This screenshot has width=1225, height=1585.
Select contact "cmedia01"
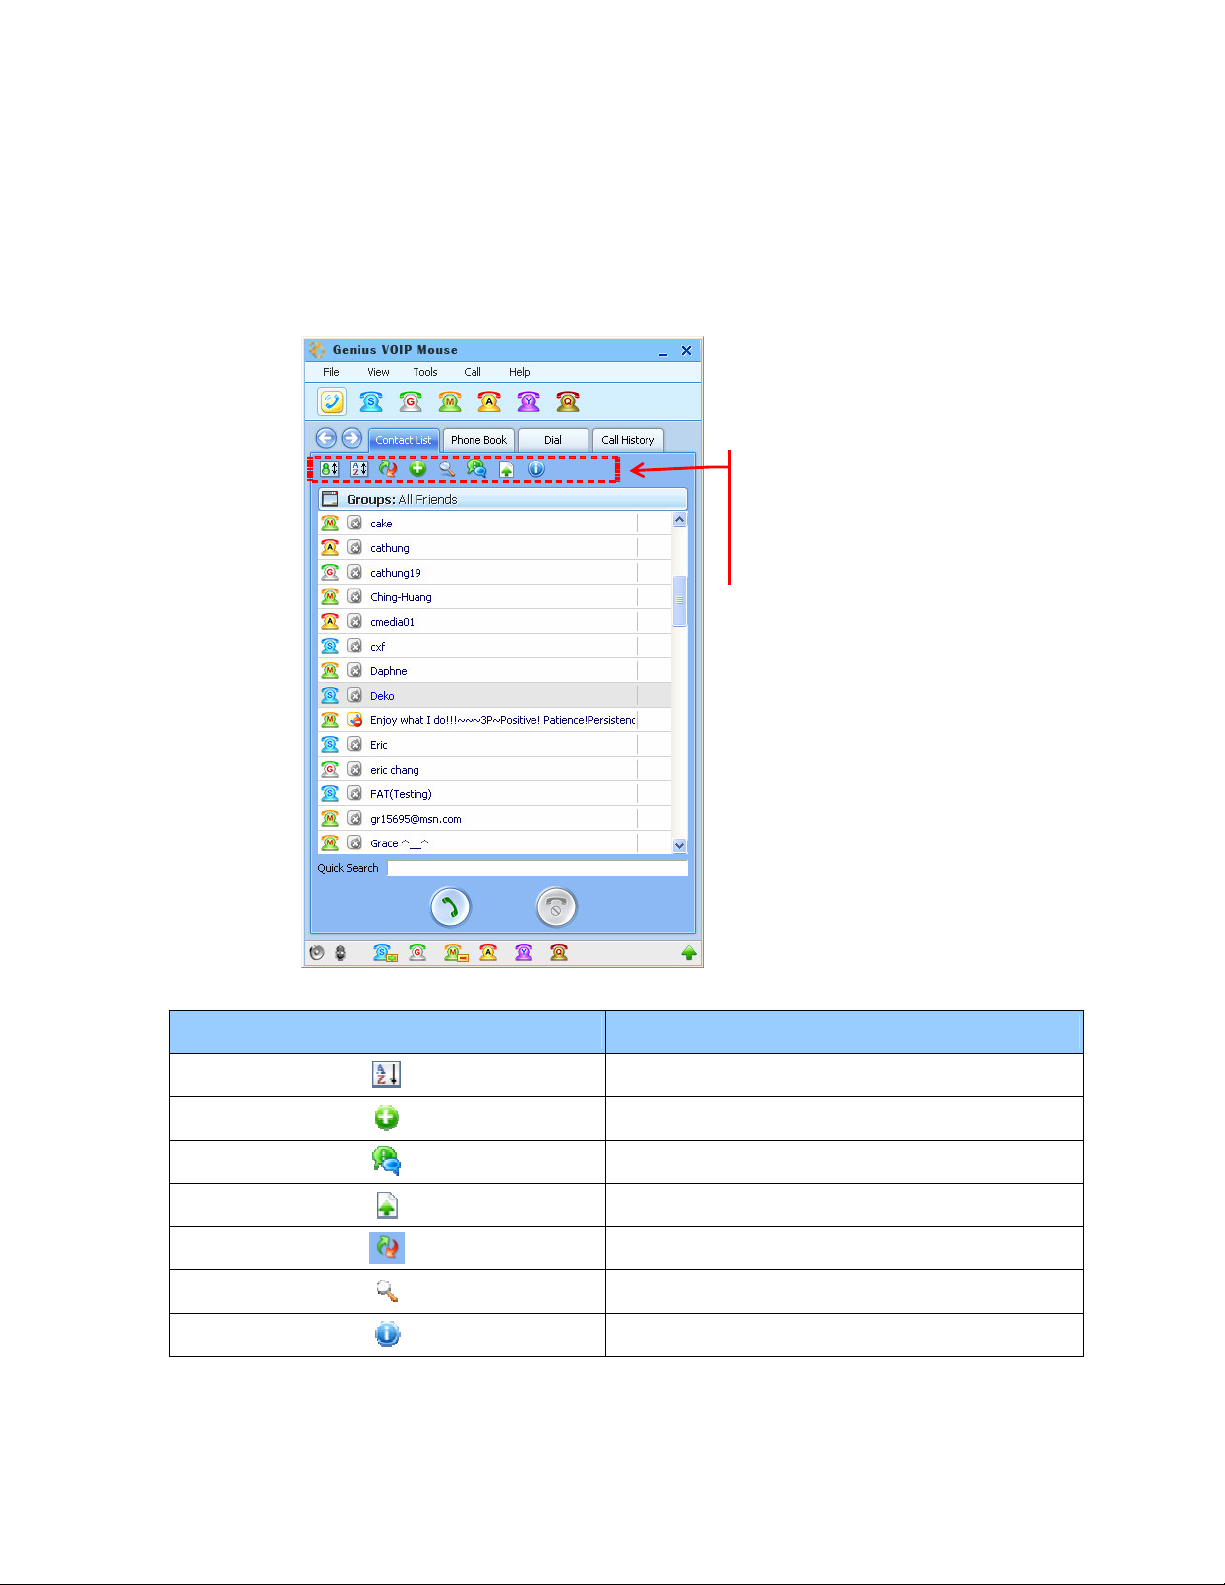[495, 622]
